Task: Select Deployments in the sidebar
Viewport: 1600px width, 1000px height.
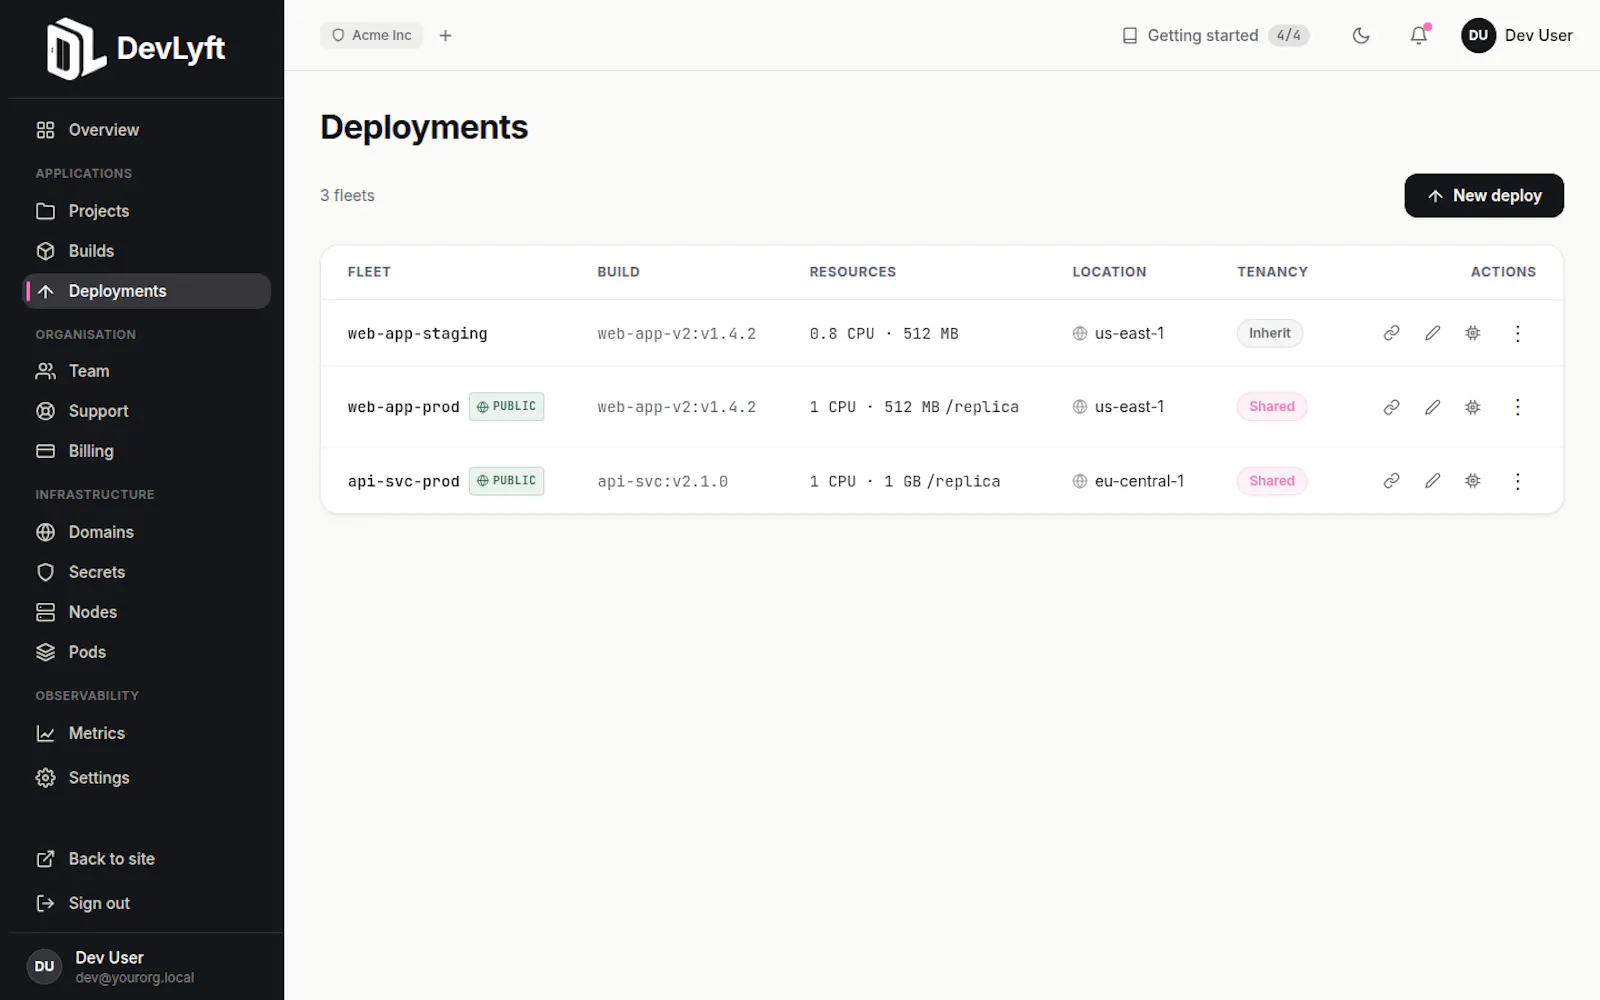Action: click(147, 291)
